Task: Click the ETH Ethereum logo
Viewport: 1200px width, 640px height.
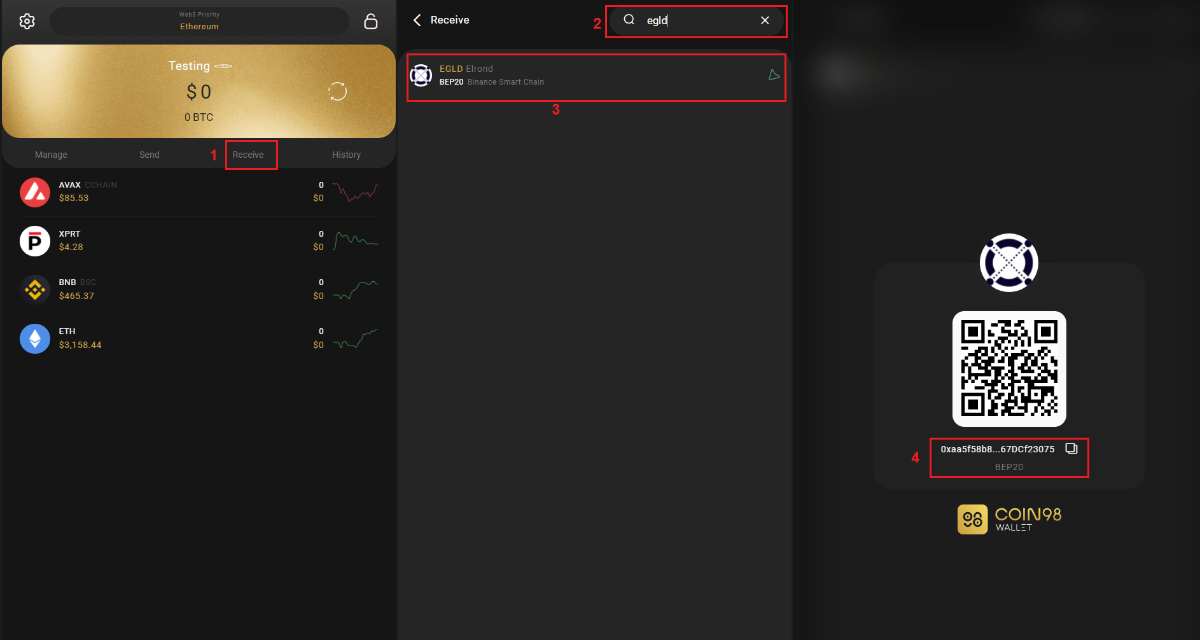Action: [35, 338]
